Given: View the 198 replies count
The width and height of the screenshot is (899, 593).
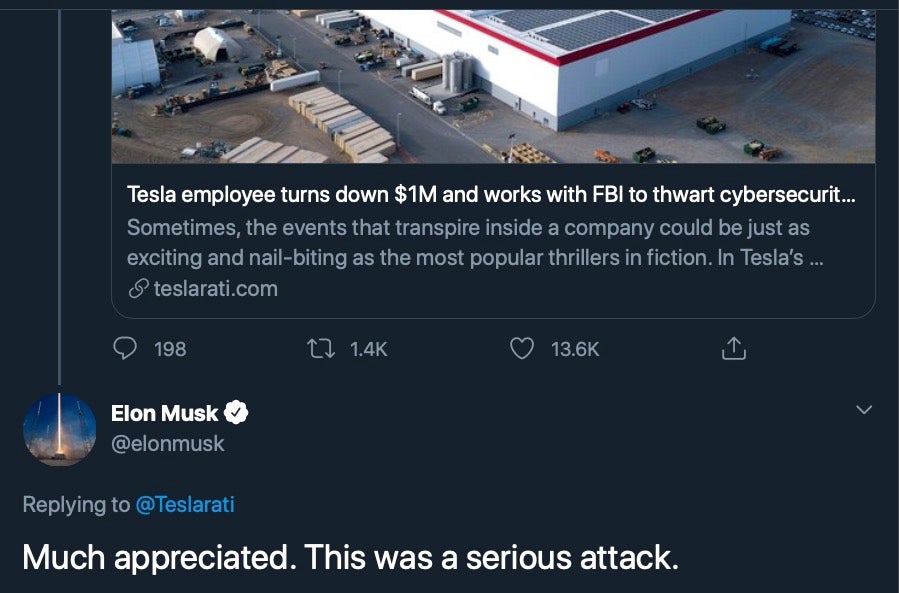Looking at the screenshot, I should (171, 349).
